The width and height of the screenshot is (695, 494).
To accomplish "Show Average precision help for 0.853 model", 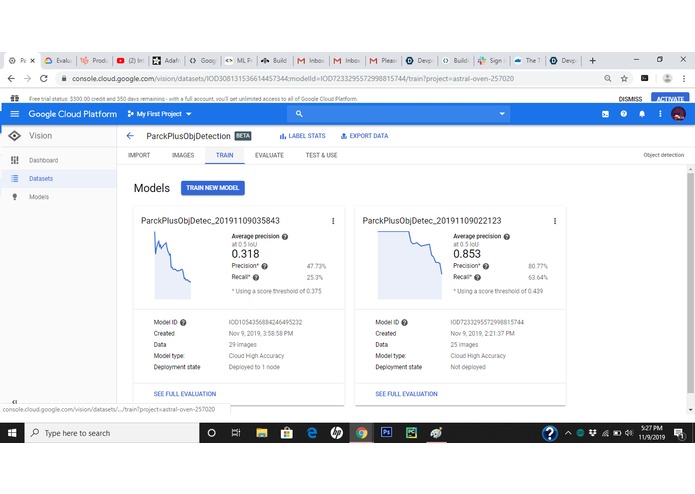I will coord(507,237).
